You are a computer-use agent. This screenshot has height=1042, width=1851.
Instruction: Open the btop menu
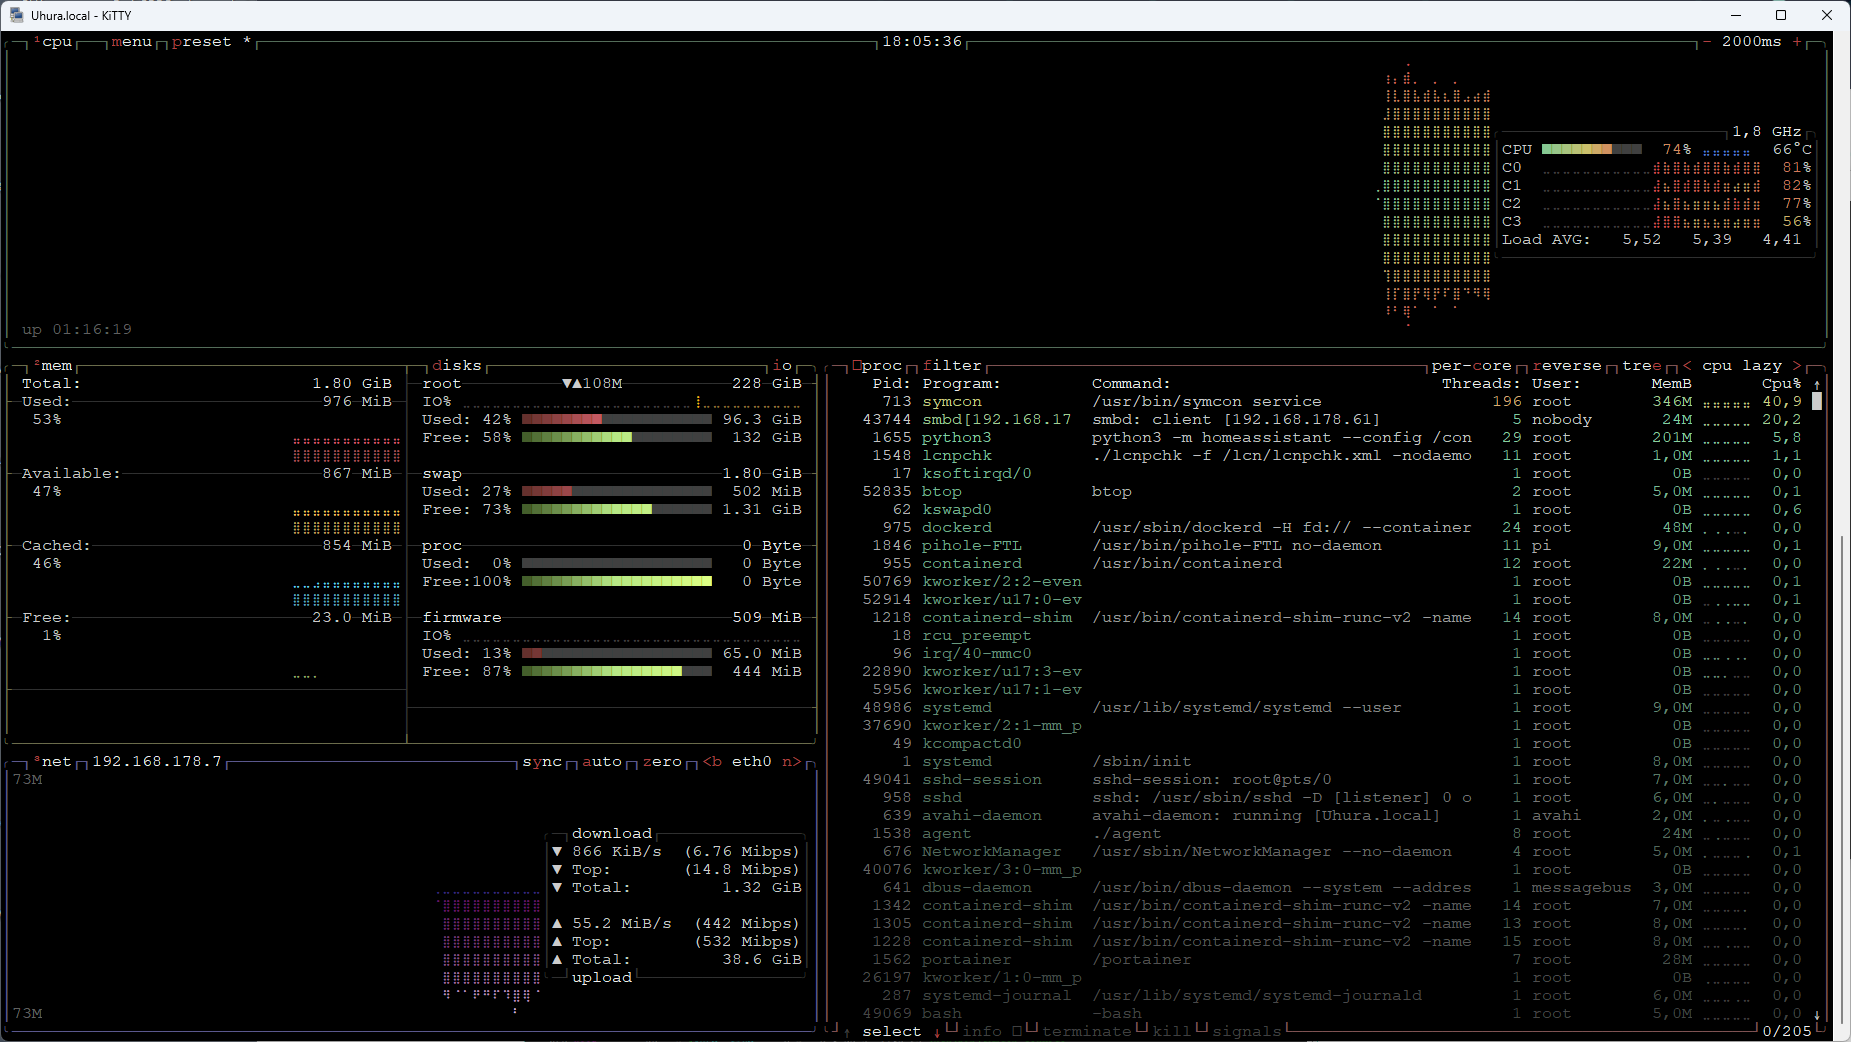tap(132, 42)
